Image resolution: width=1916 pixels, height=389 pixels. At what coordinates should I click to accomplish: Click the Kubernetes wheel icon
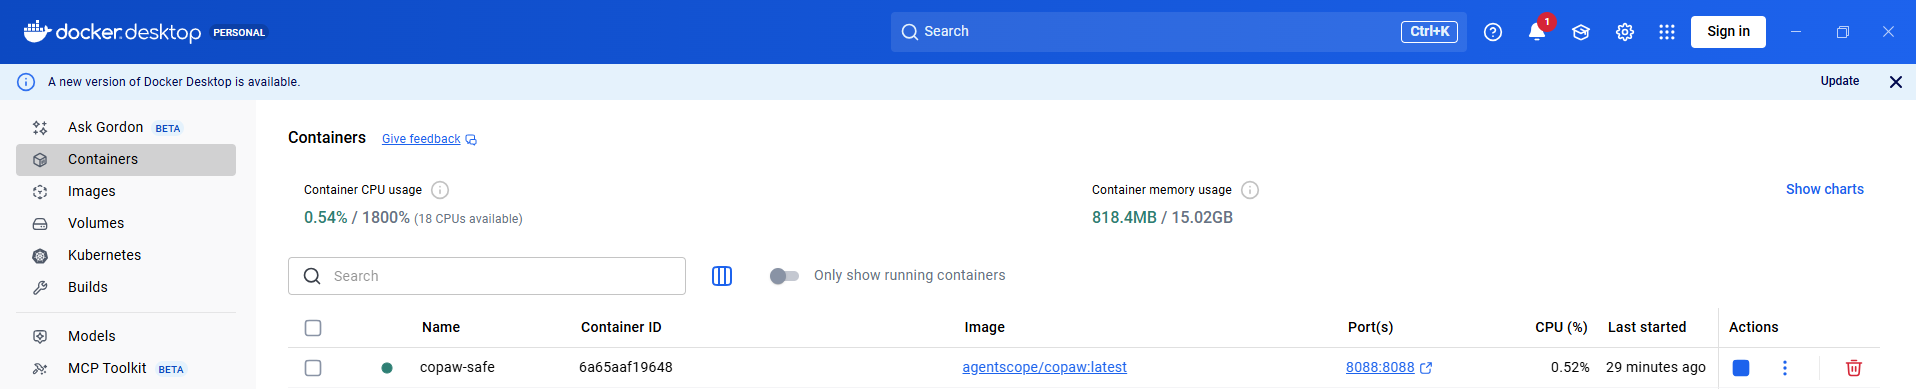coord(40,255)
